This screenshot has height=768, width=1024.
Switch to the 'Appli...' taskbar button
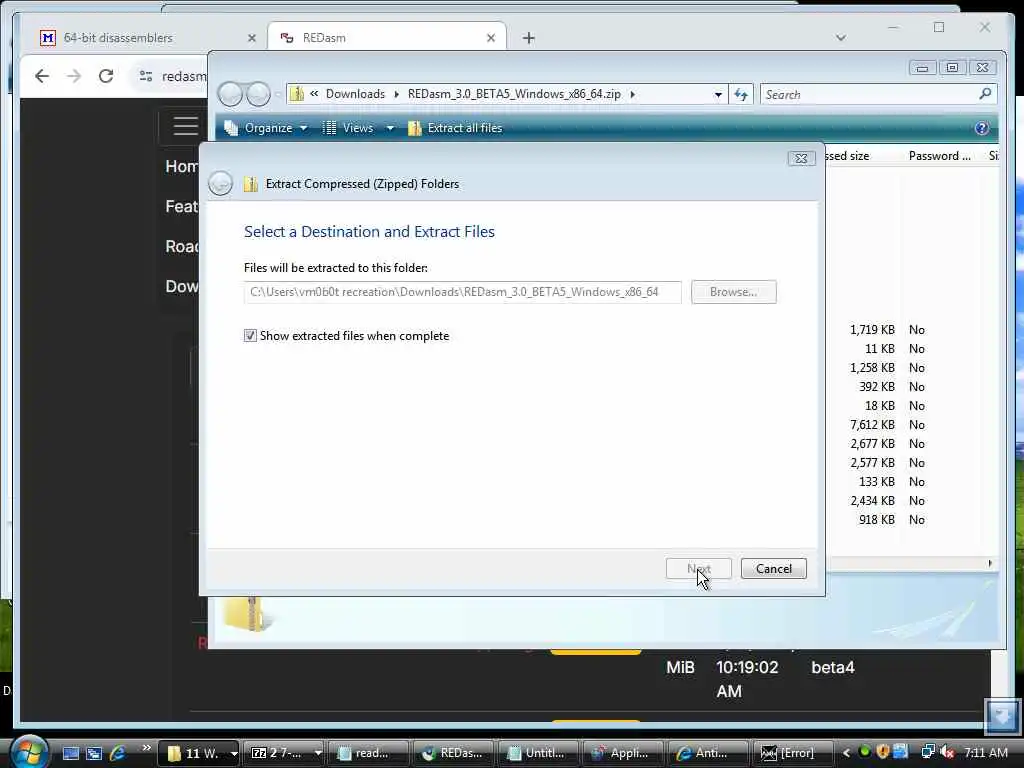623,753
